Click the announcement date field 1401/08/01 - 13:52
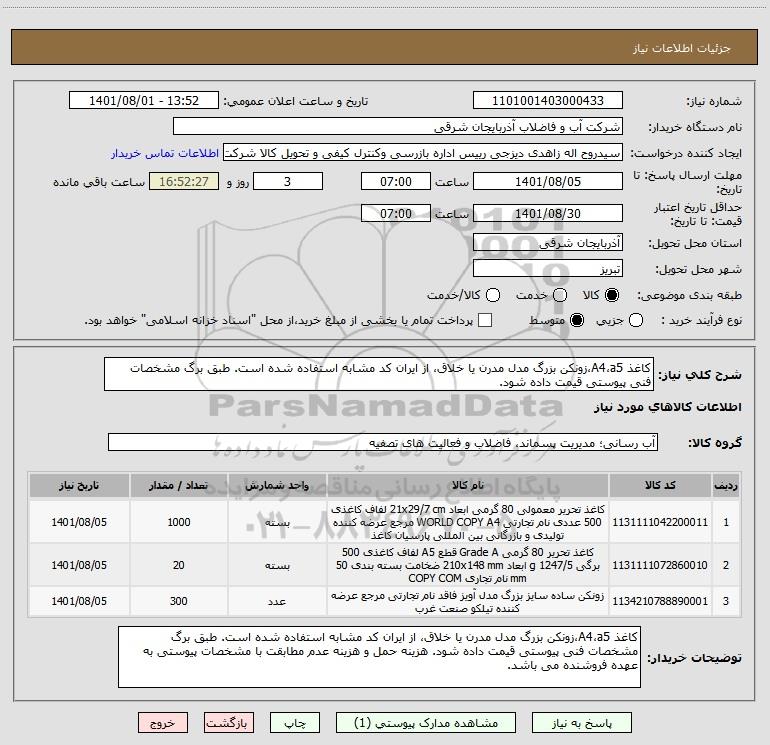The height and width of the screenshot is (745, 770). [144, 101]
